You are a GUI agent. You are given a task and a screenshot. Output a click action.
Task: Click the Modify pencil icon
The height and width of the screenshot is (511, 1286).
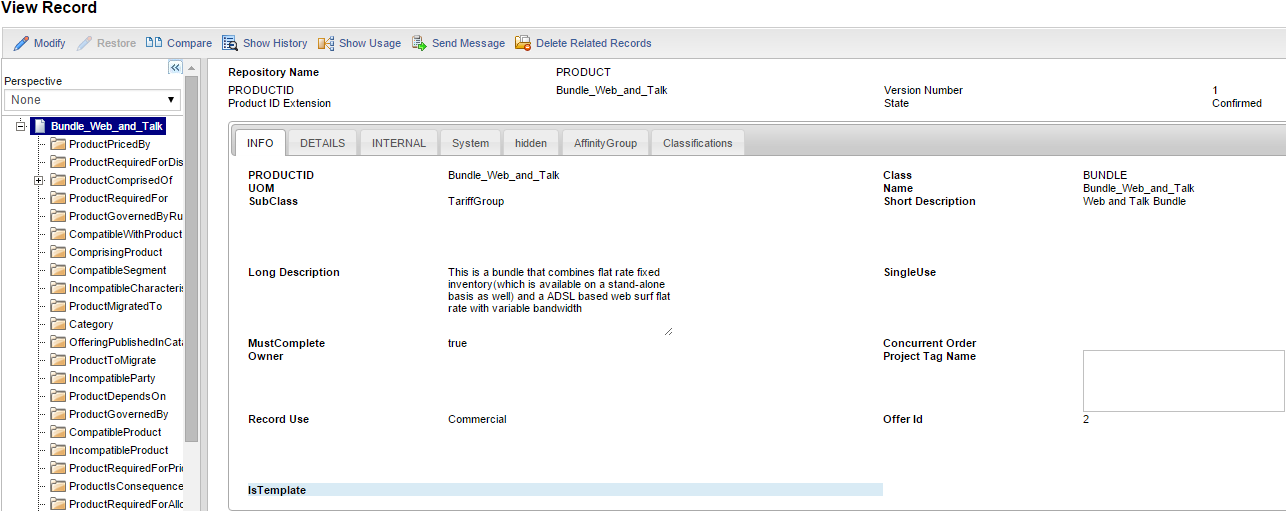tap(21, 43)
